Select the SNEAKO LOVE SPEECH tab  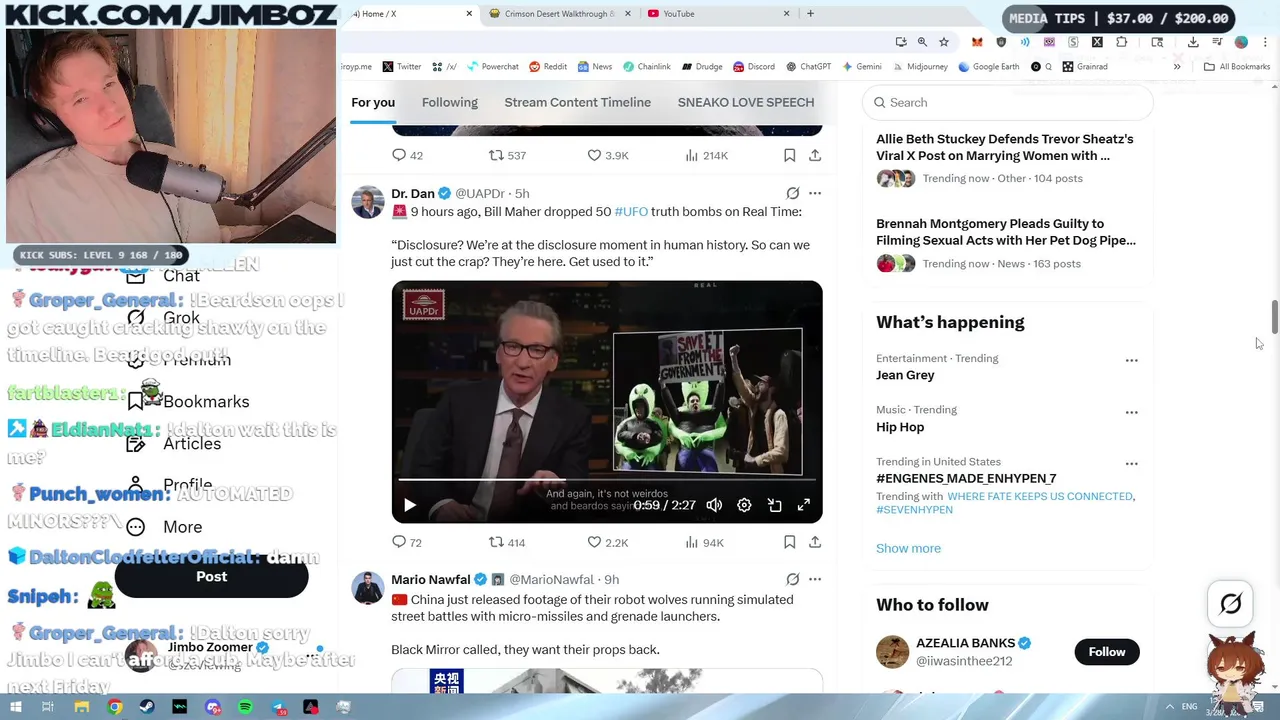click(x=745, y=102)
